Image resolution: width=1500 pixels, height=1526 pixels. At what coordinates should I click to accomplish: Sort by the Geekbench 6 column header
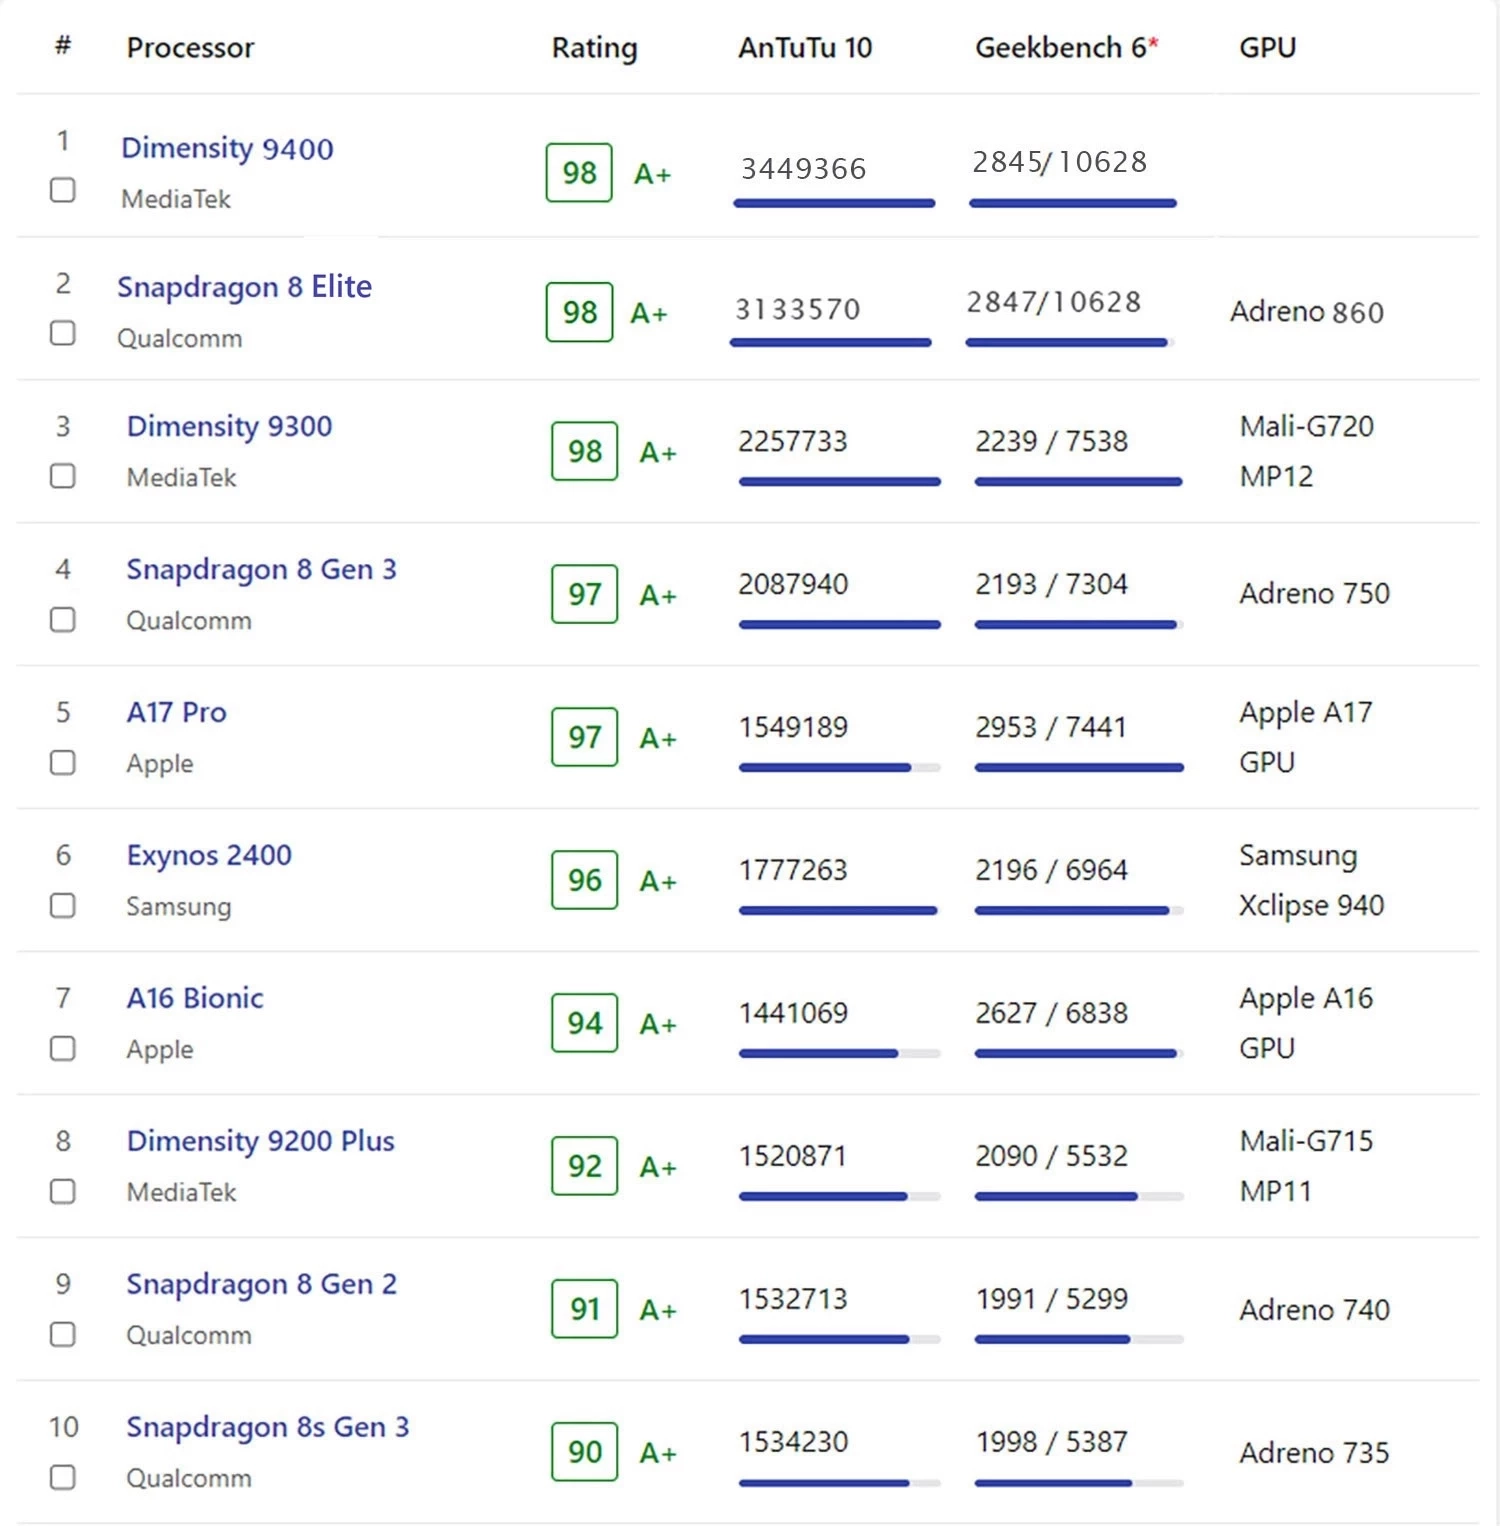1066,48
